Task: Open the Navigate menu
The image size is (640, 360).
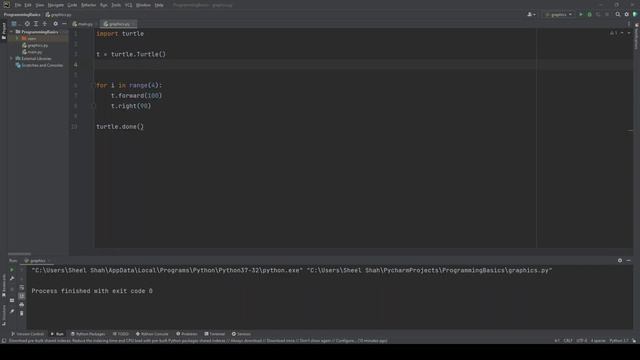Action: (x=56, y=5)
